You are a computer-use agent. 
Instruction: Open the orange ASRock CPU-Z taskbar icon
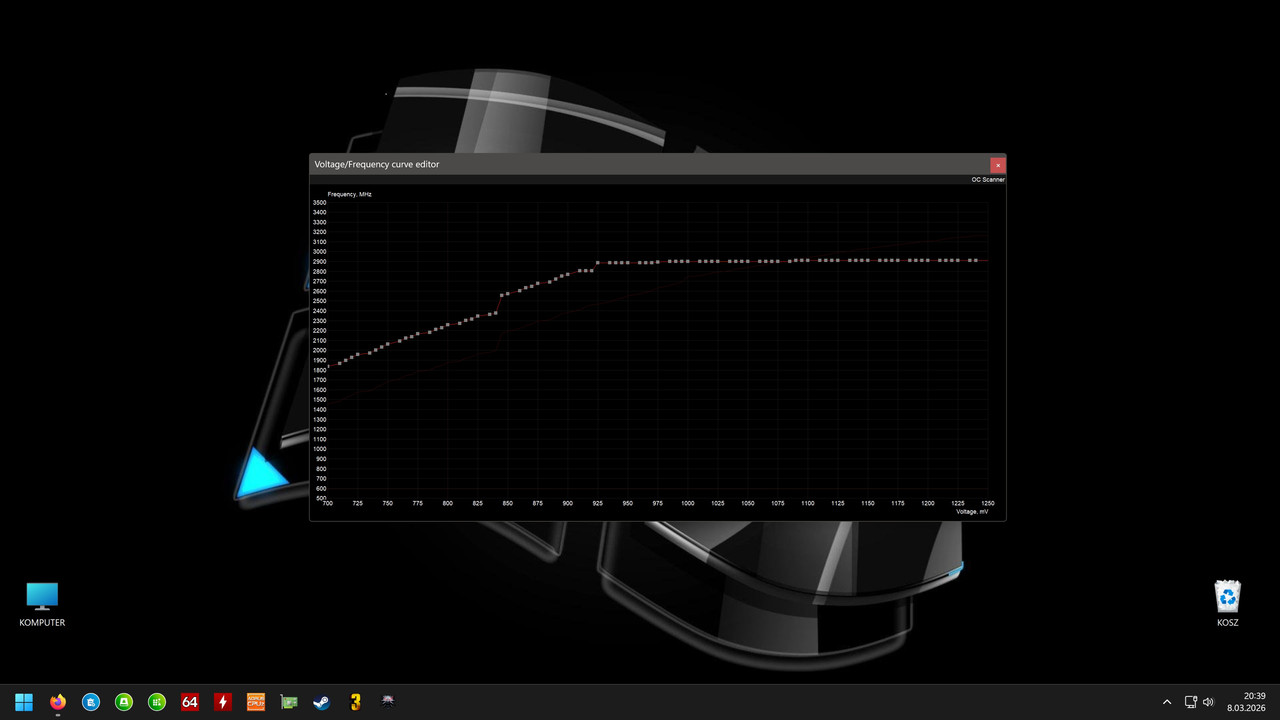pyautogui.click(x=255, y=702)
